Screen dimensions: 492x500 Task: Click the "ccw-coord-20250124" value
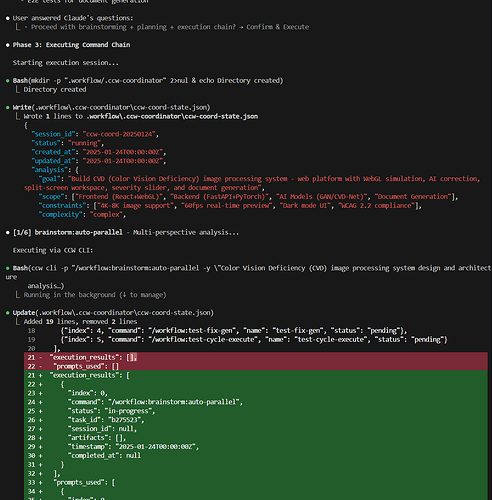(x=119, y=134)
